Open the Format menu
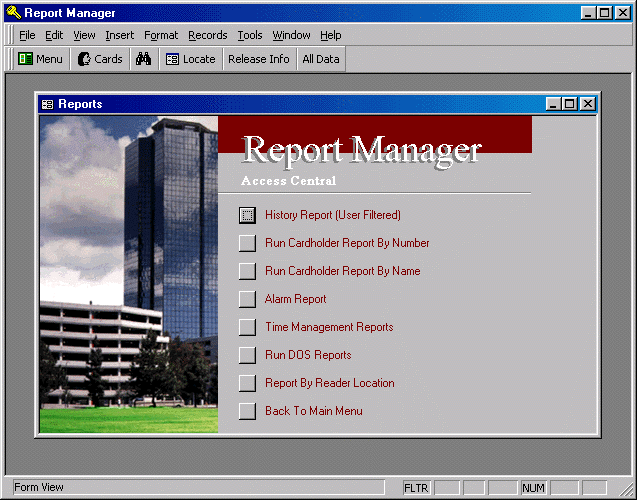 [161, 35]
